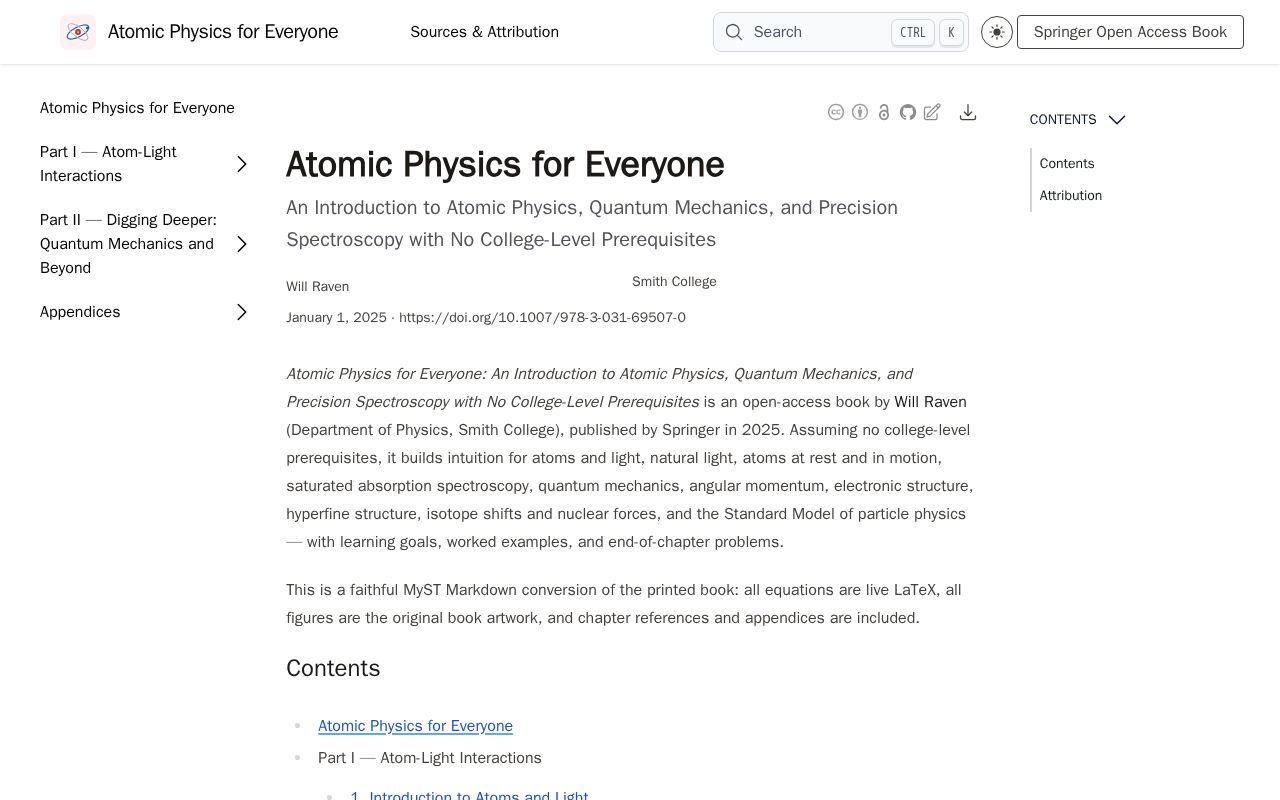Click the Smith College affiliation text

[674, 282]
